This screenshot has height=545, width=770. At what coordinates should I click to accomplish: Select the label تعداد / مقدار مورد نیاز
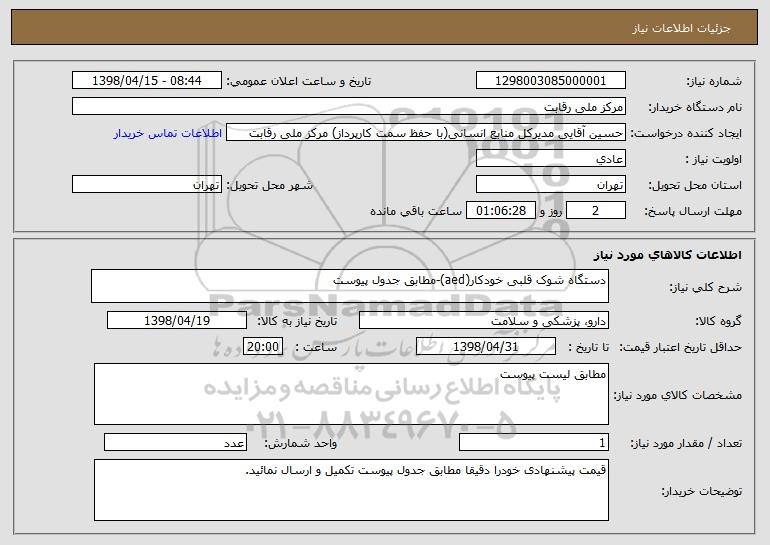click(x=686, y=443)
